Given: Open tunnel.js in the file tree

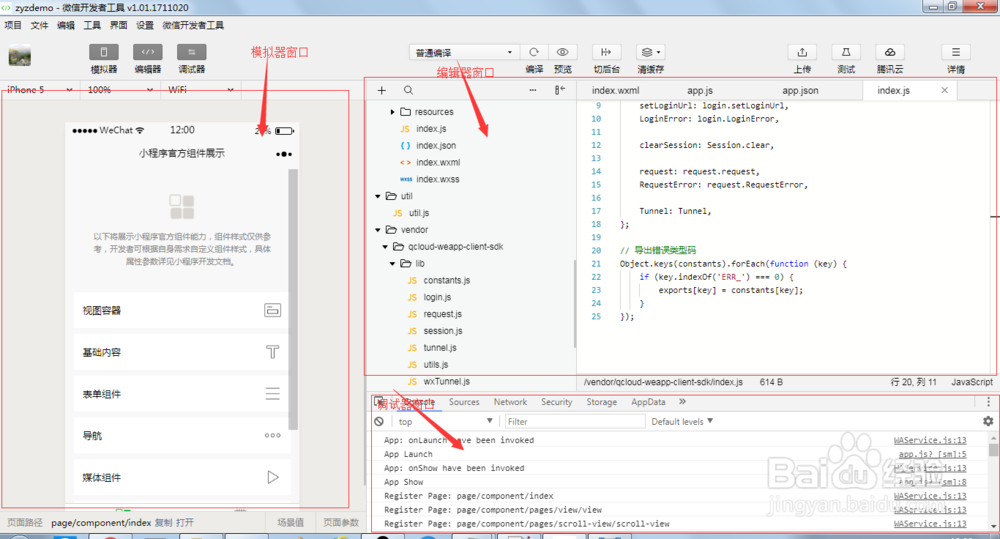Looking at the screenshot, I should (x=439, y=348).
